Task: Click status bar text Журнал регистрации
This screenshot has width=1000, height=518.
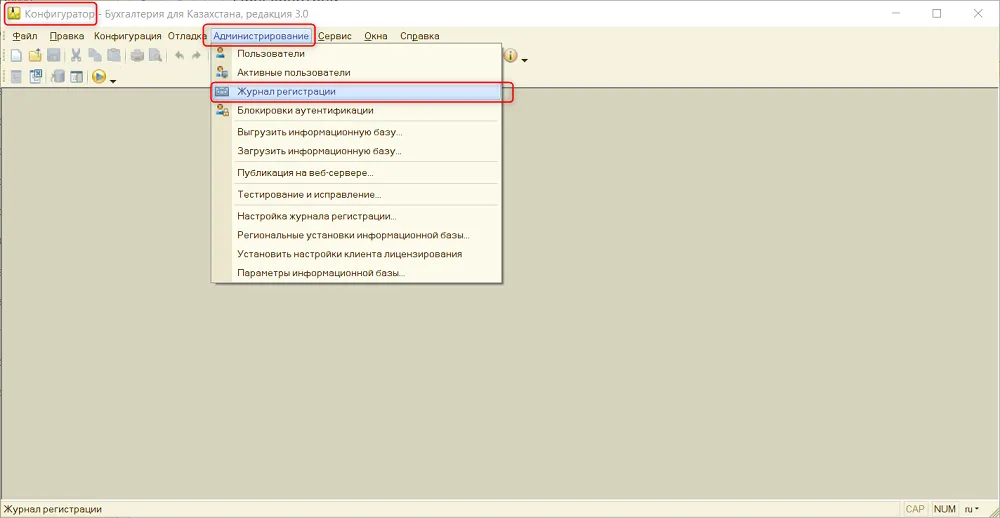Action: [54, 509]
